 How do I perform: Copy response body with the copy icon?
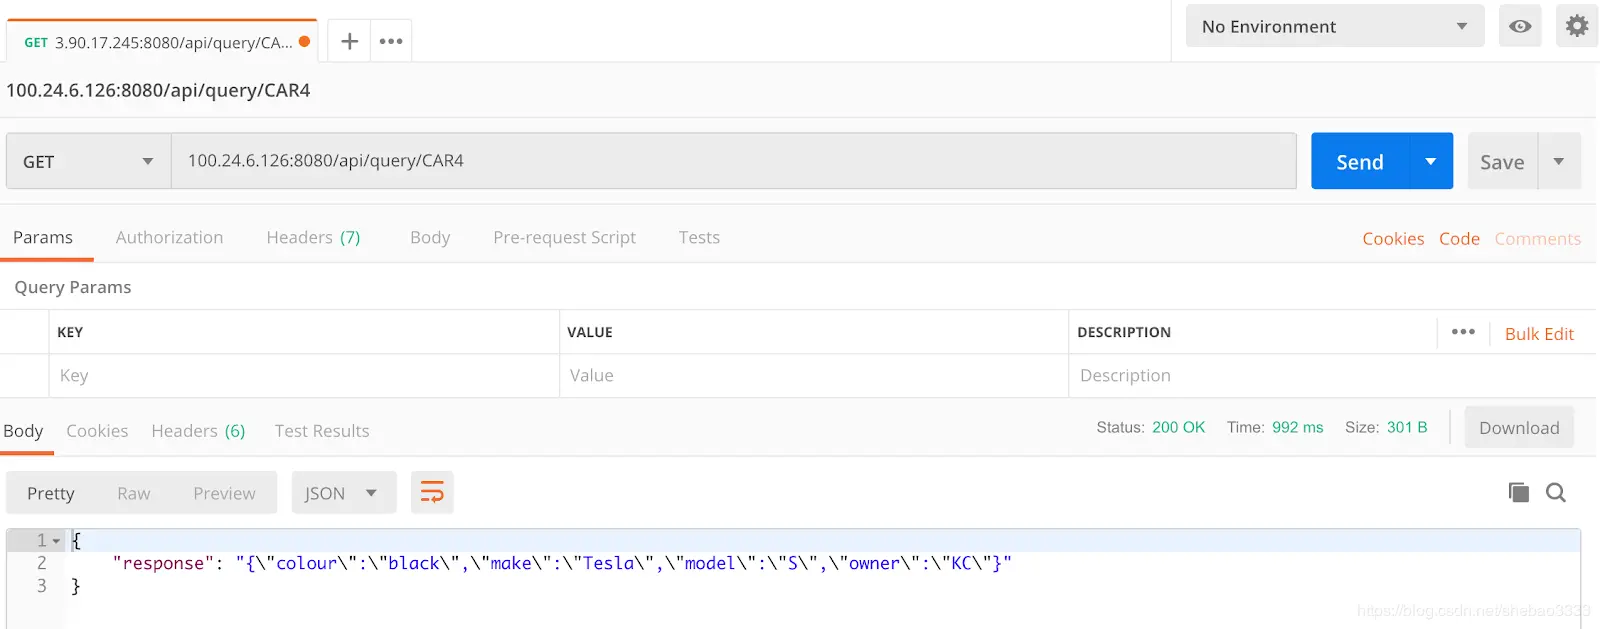(x=1518, y=492)
